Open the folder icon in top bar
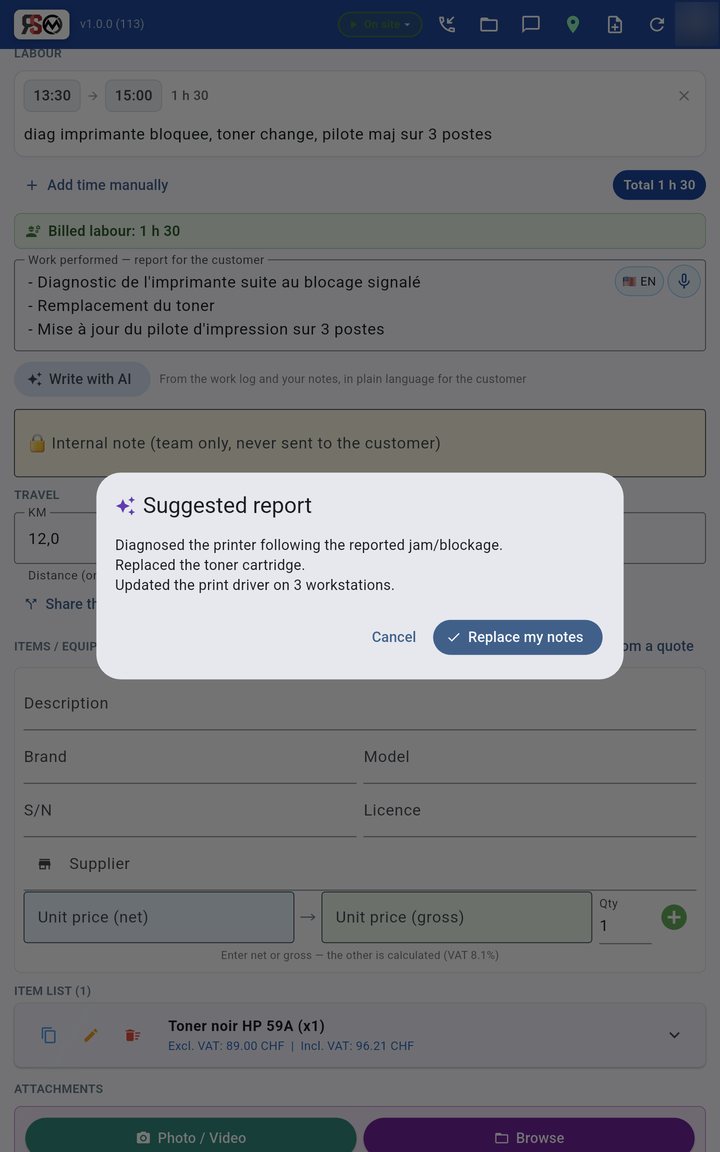The width and height of the screenshot is (720, 1152). tap(489, 24)
